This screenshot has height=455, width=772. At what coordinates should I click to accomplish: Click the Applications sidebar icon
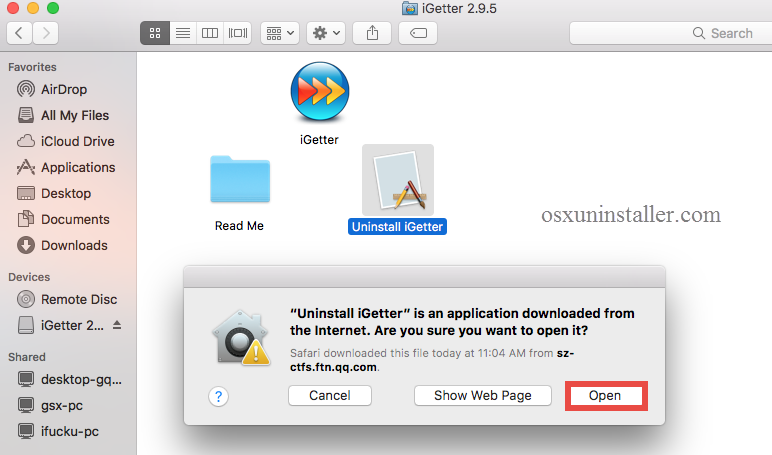click(26, 167)
